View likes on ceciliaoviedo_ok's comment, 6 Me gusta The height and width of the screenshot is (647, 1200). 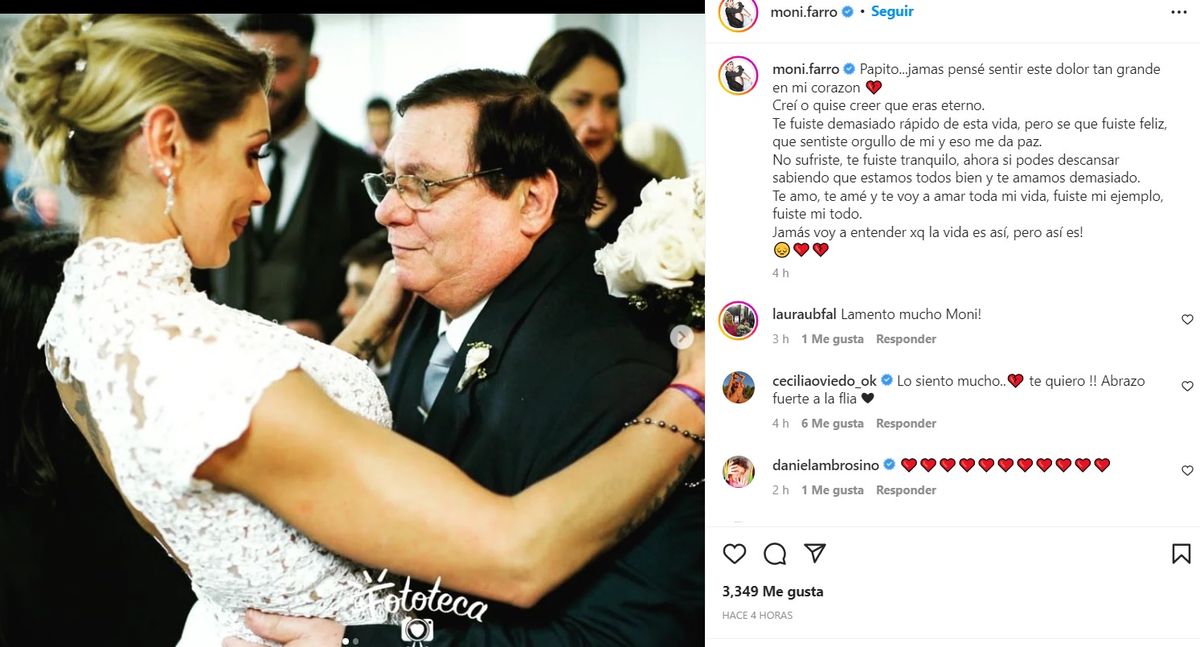[832, 423]
